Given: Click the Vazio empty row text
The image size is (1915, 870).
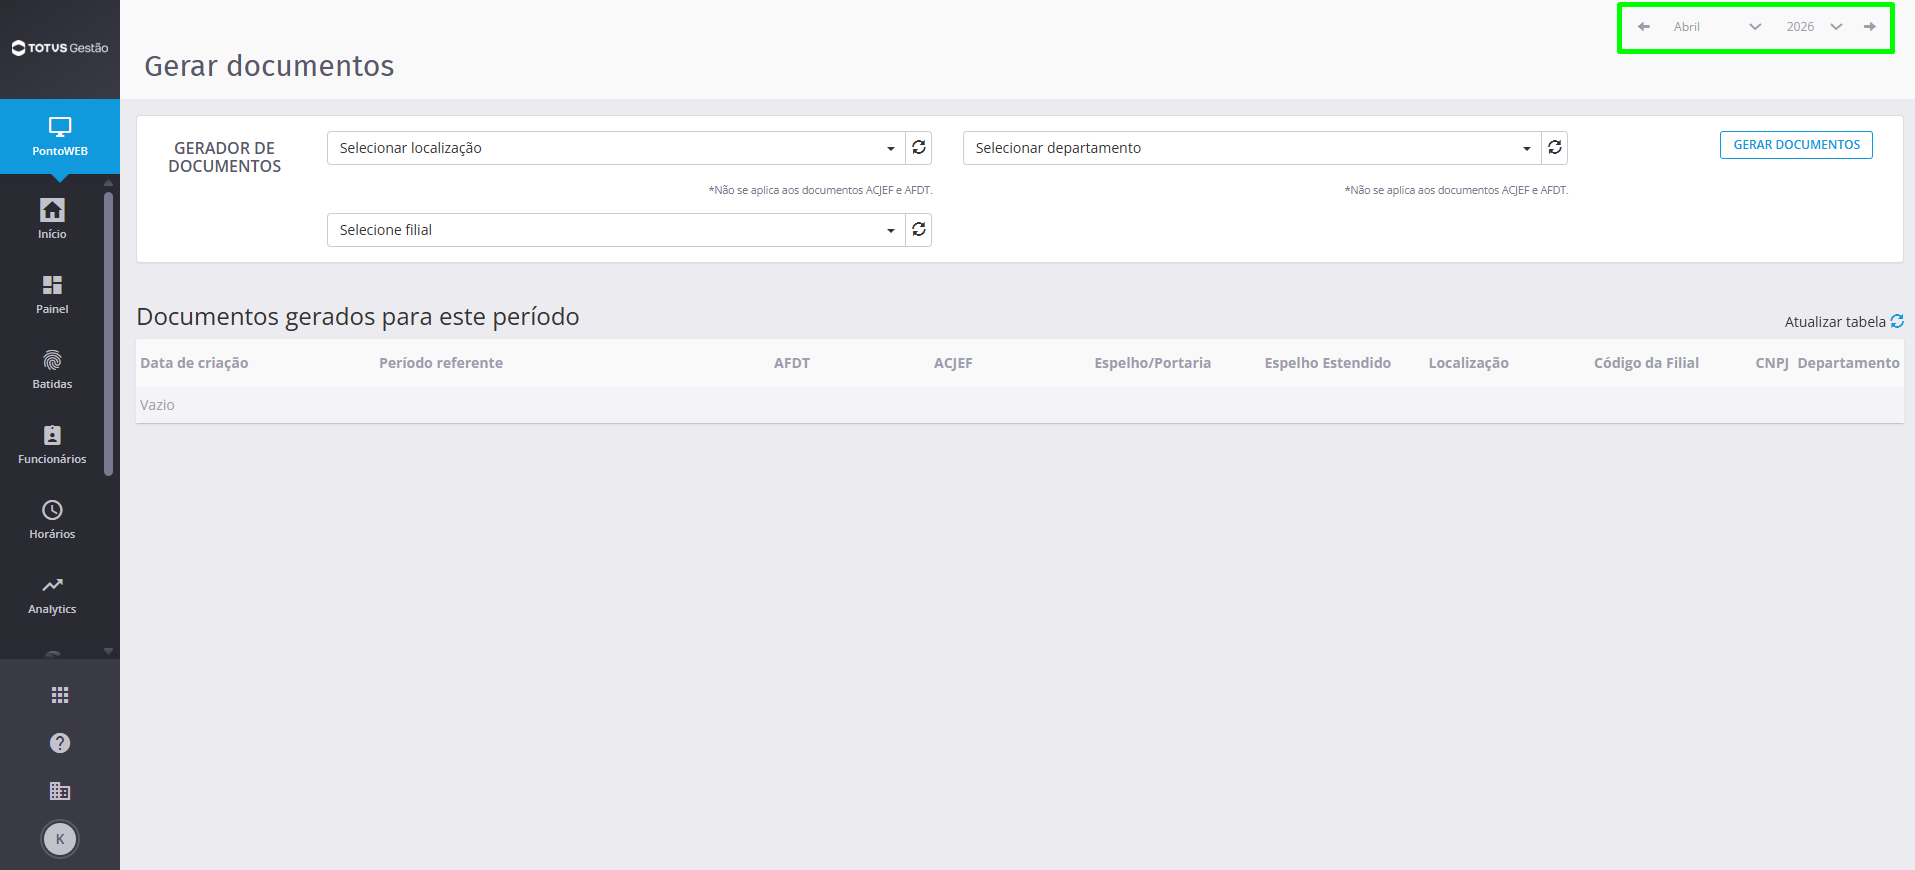Looking at the screenshot, I should click(x=157, y=405).
